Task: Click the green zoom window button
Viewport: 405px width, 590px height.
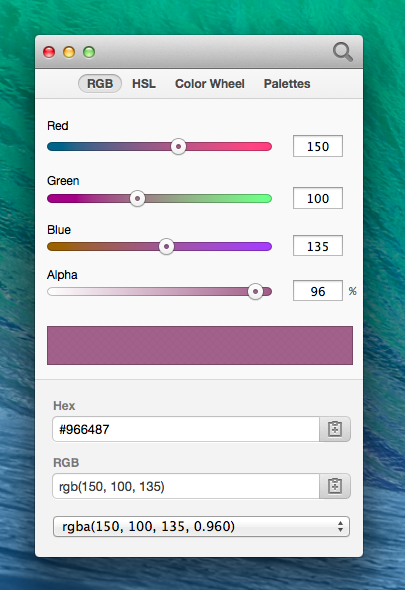Action: tap(89, 52)
